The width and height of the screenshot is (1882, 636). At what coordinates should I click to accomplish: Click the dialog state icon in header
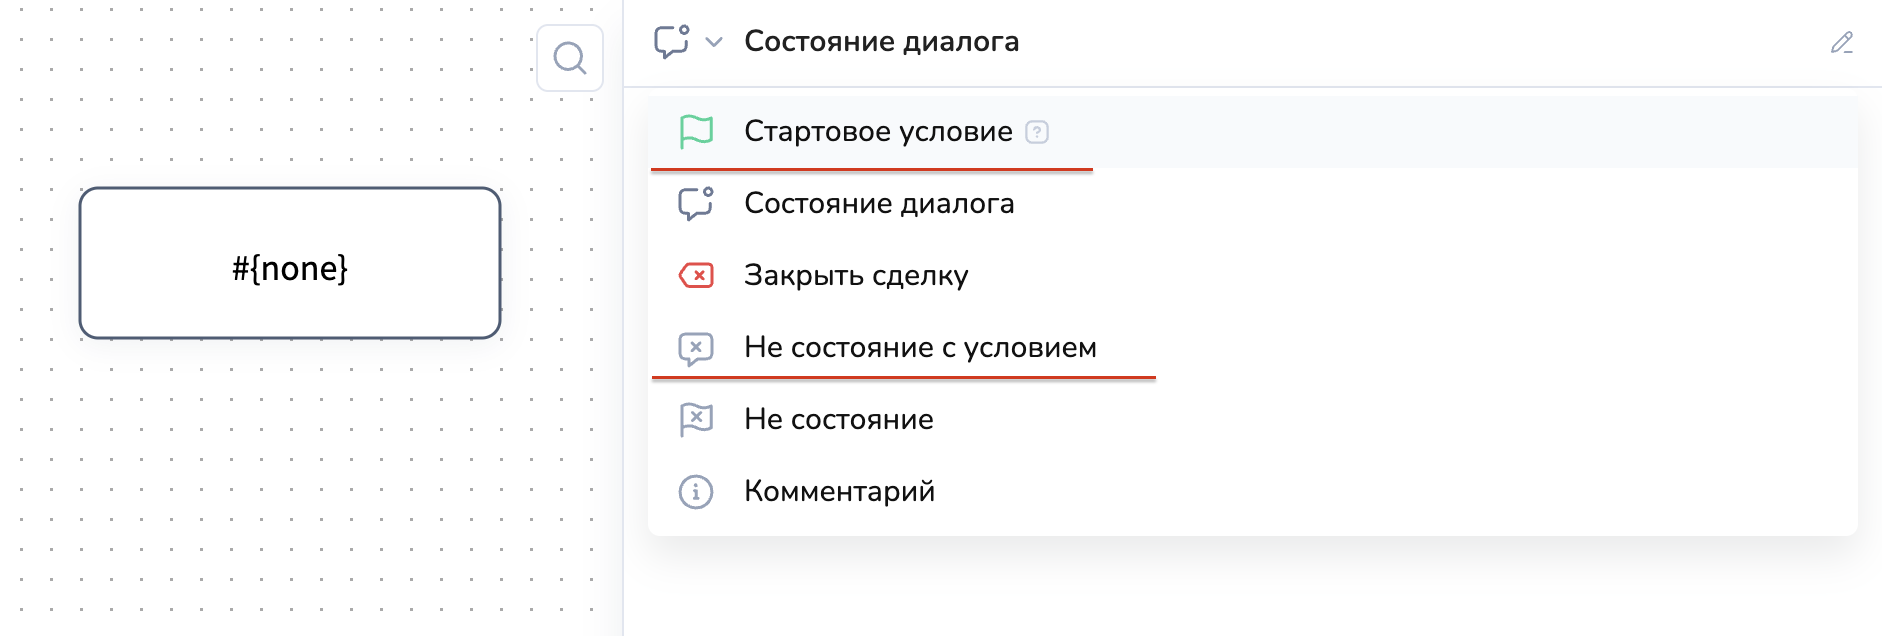[x=671, y=42]
